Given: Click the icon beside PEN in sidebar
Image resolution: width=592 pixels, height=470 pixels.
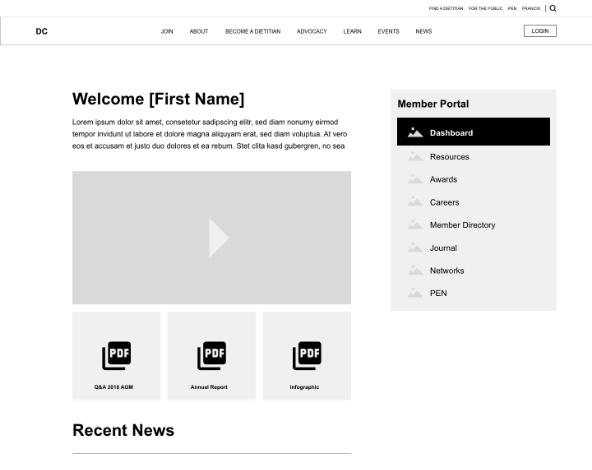Looking at the screenshot, I should click(415, 293).
